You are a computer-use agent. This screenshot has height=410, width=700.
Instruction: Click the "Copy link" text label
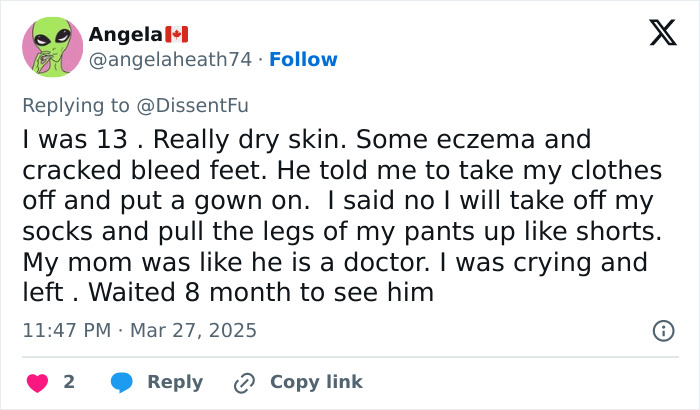(x=316, y=382)
